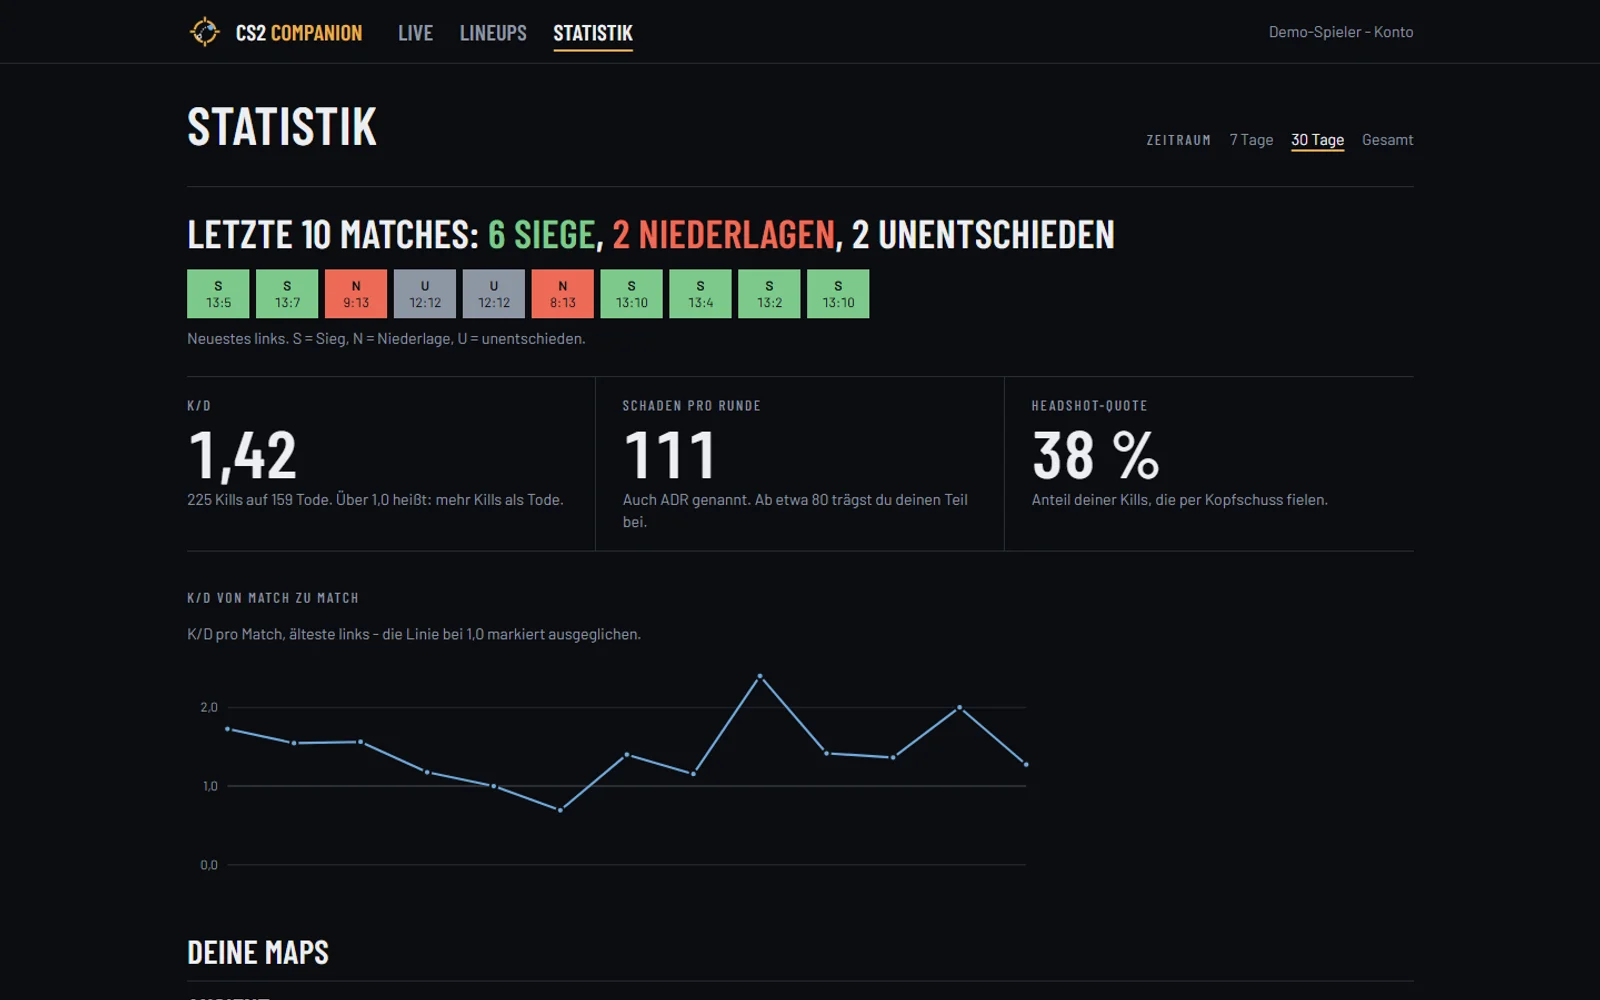Screen dimensions: 1600x1000
Task: Open the Demo-Spieler Konto link
Action: pyautogui.click(x=1341, y=32)
